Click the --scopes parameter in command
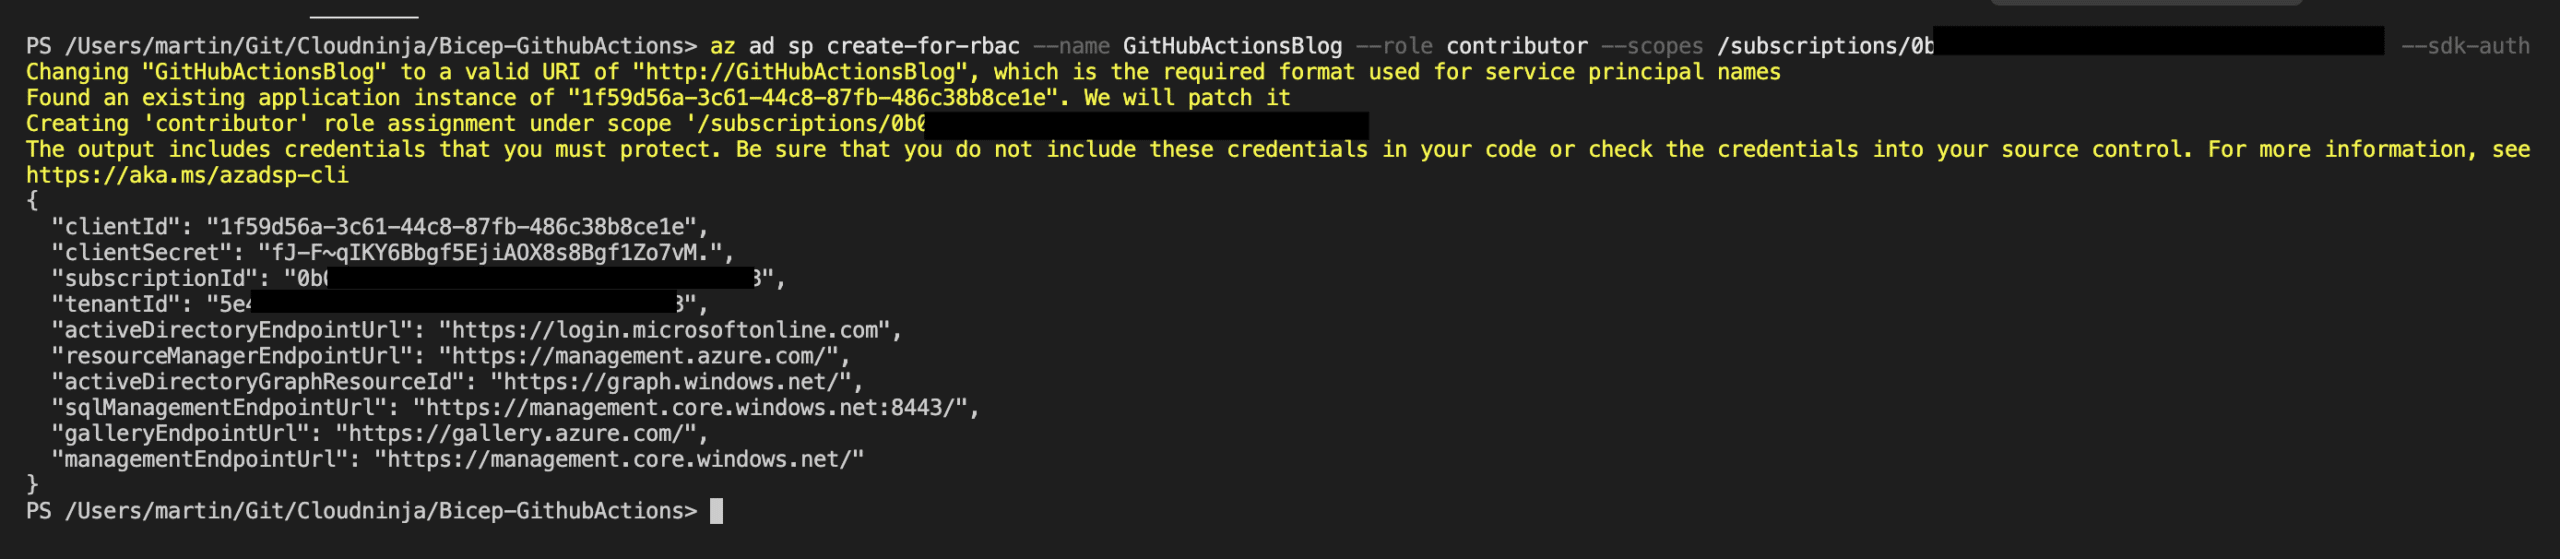2560x559 pixels. [x=1651, y=47]
